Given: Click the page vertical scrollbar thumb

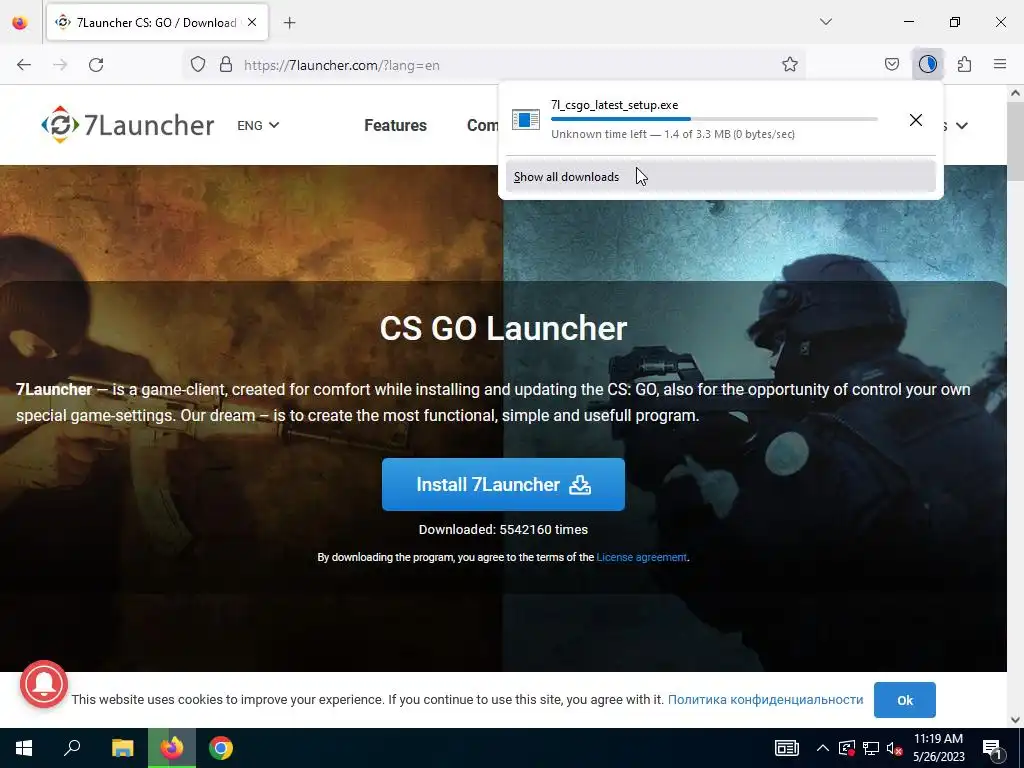Looking at the screenshot, I should click(1015, 142).
